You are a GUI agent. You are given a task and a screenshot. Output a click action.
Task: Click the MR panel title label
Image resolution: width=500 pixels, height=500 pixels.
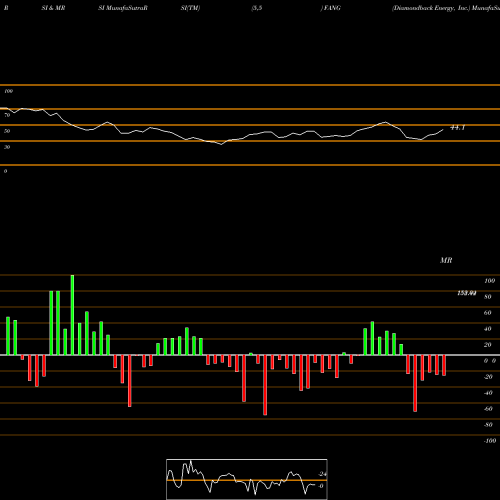pyautogui.click(x=446, y=260)
